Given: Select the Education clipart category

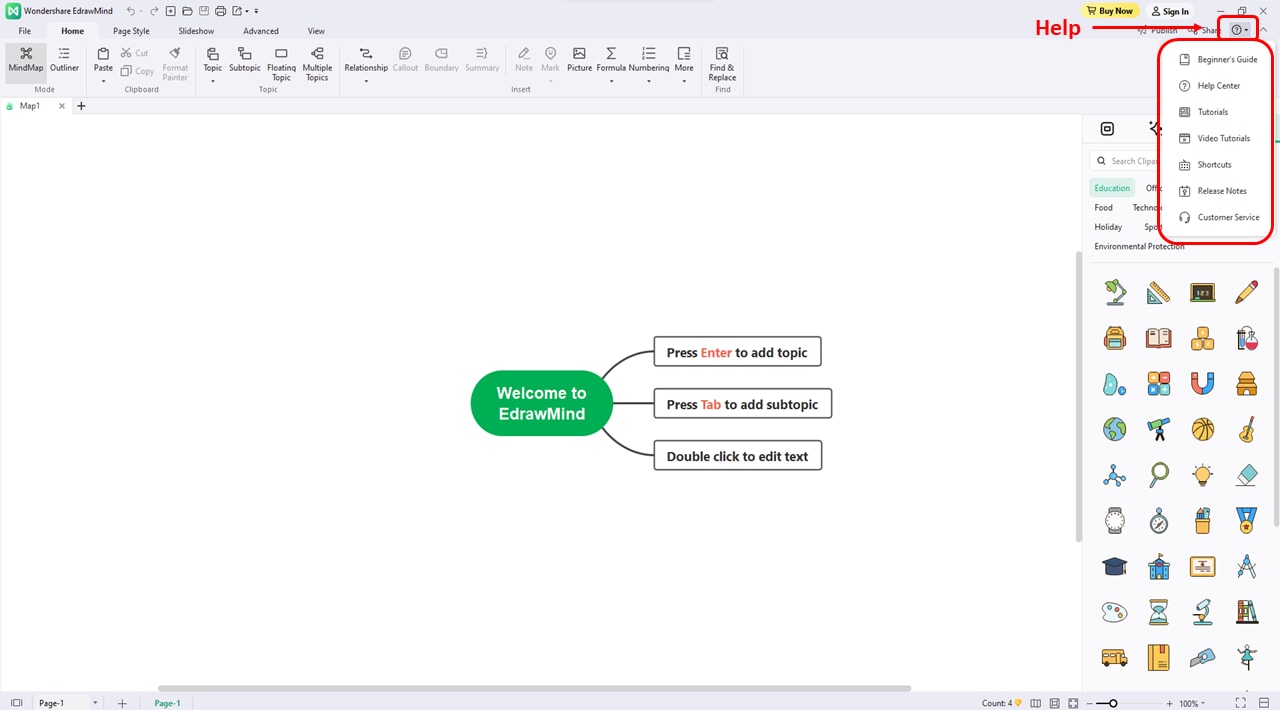Looking at the screenshot, I should click(x=1112, y=188).
